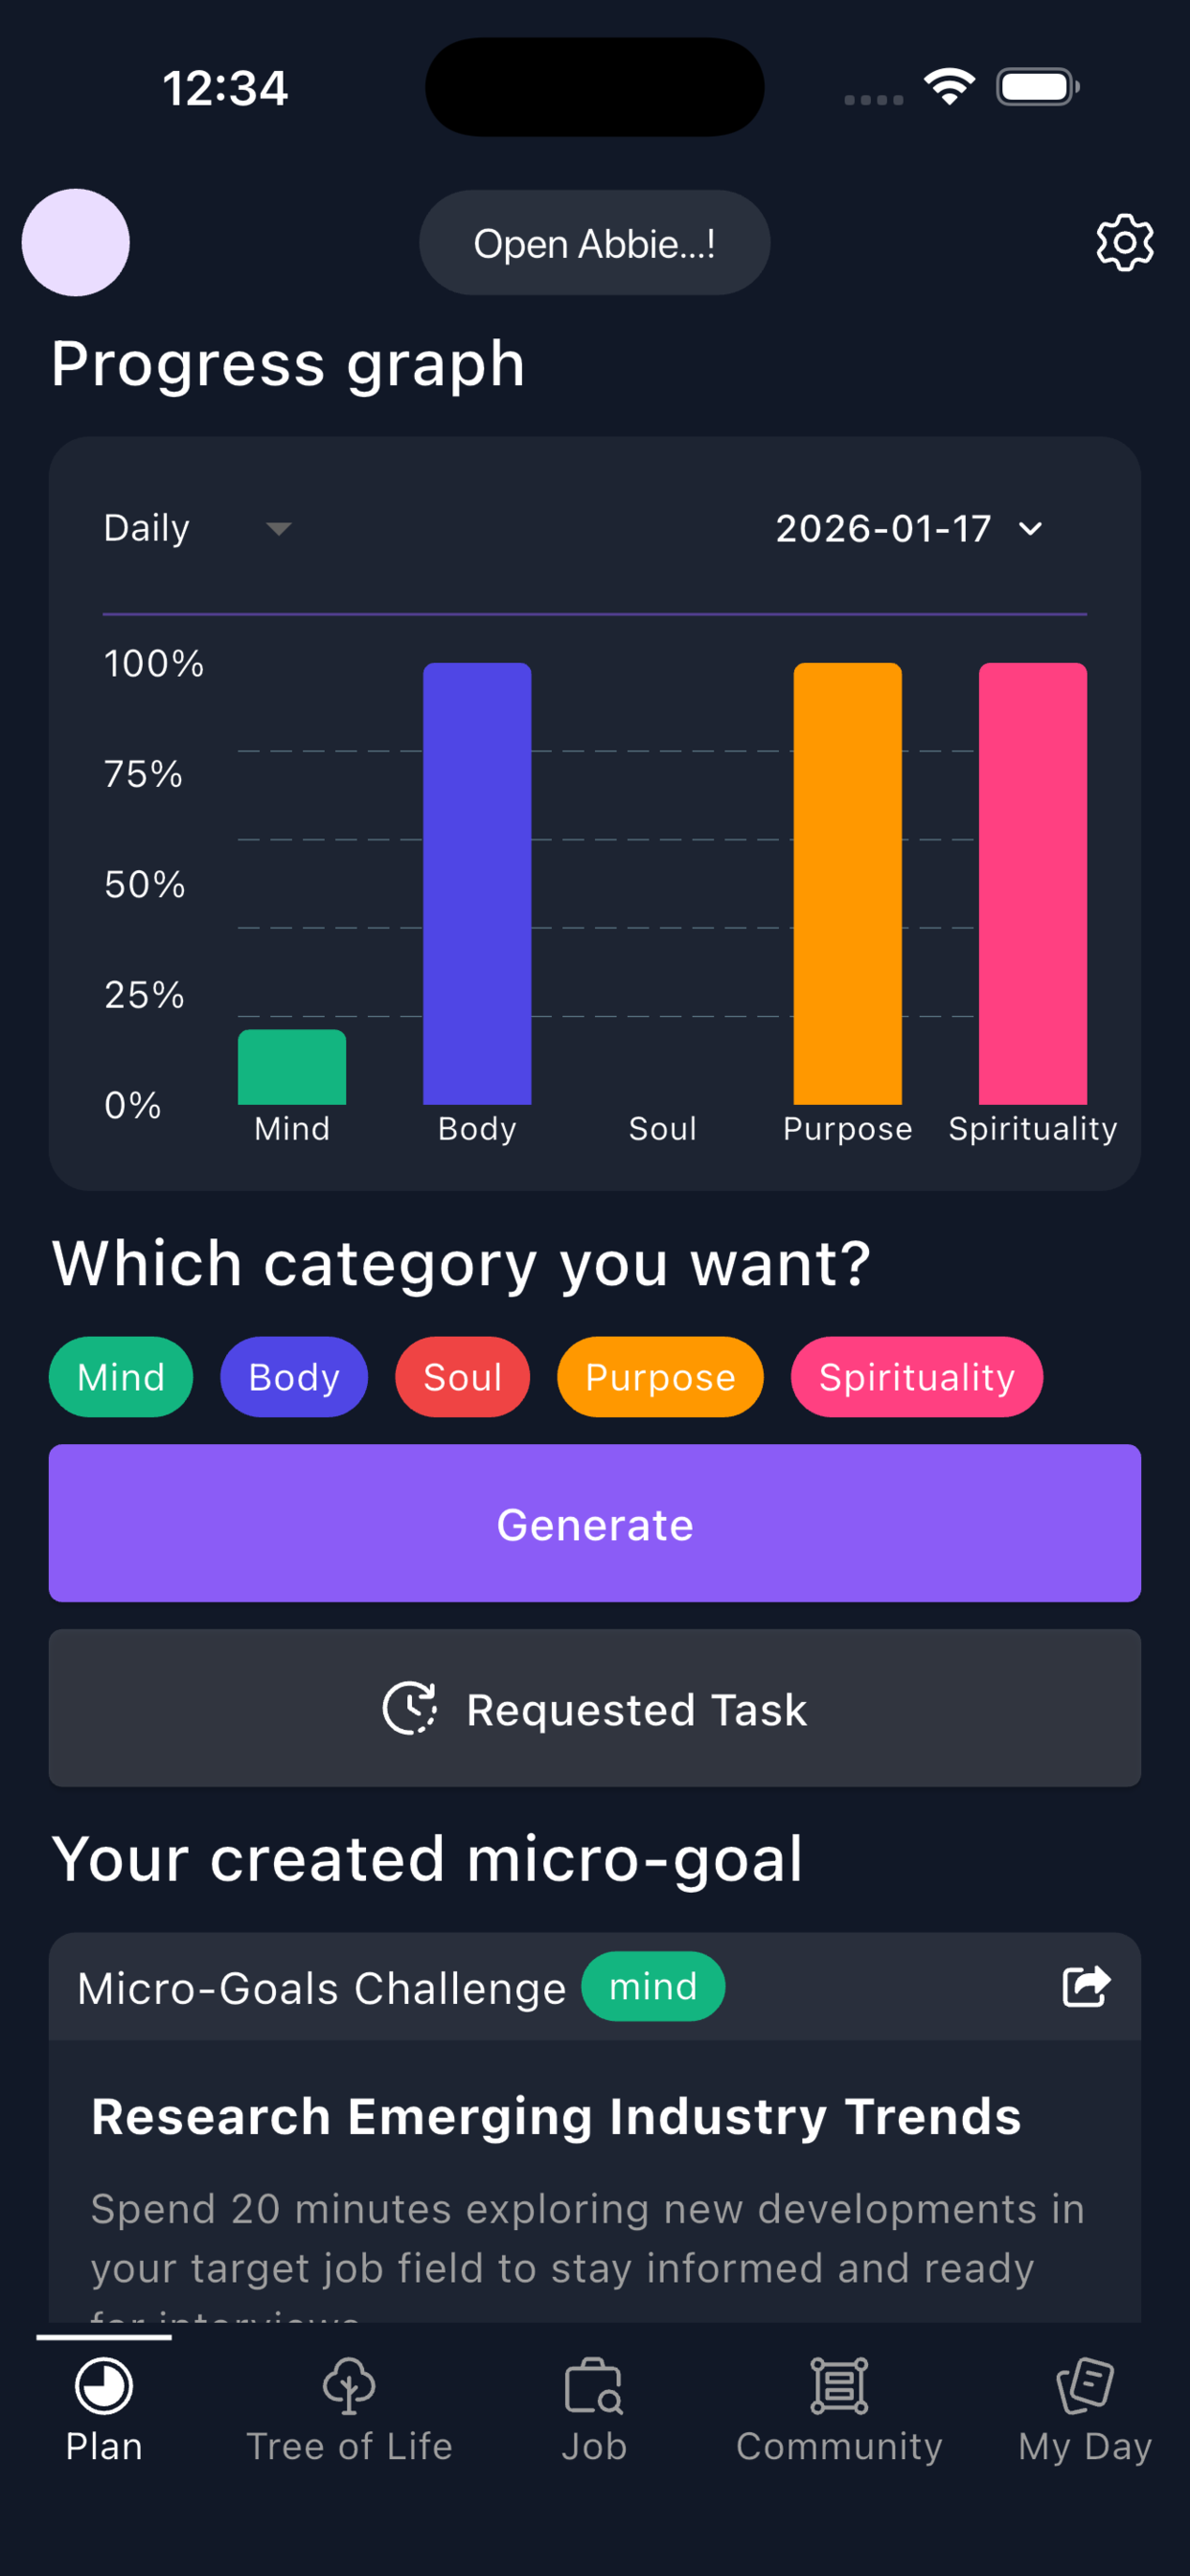Open the Plan tab icon
The image size is (1190, 2576).
tap(102, 2396)
